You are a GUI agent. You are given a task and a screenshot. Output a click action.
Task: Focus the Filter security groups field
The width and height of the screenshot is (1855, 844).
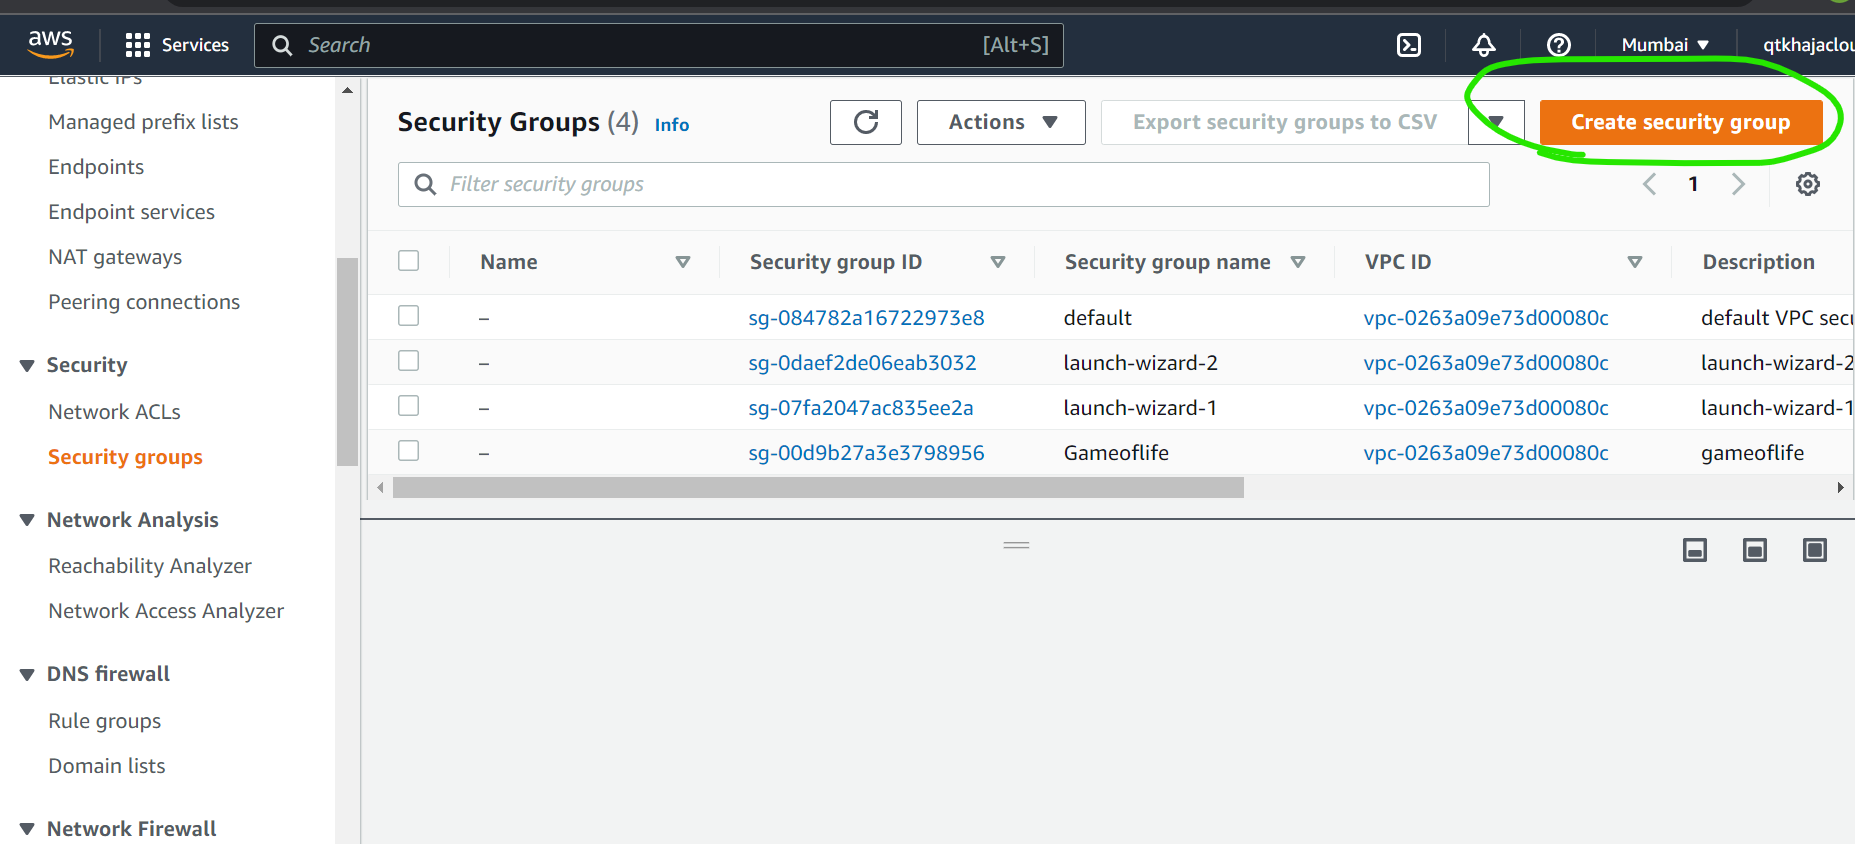(x=944, y=184)
